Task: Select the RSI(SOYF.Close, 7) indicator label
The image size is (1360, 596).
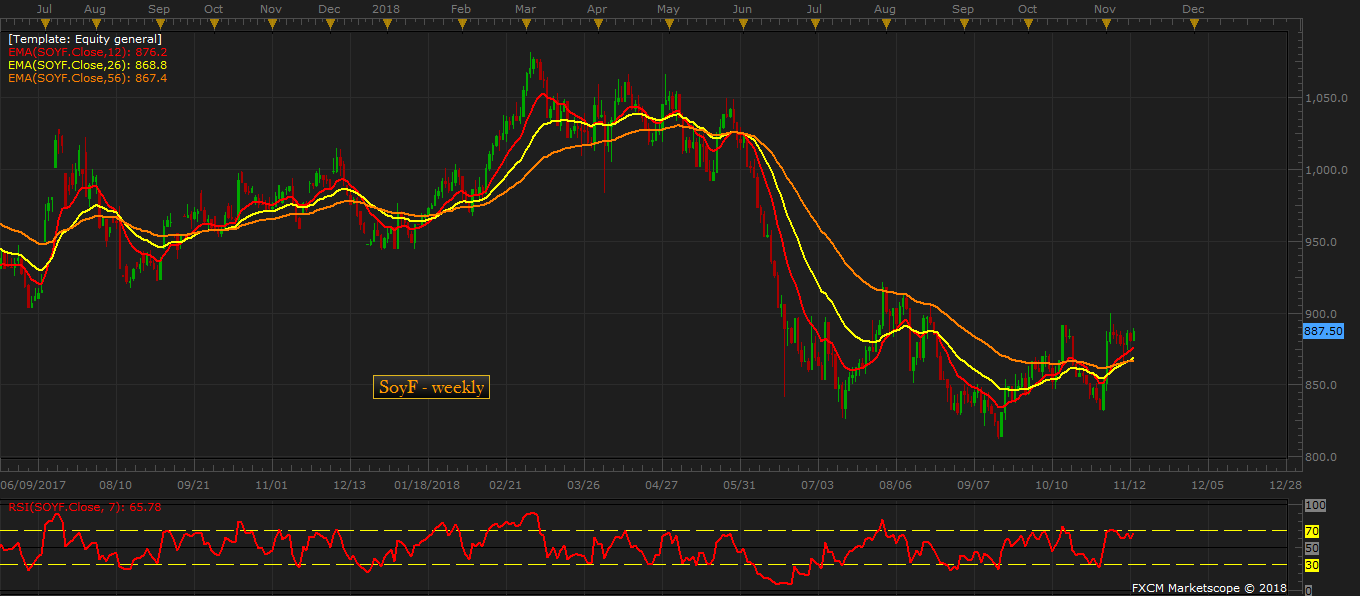Action: coord(85,507)
